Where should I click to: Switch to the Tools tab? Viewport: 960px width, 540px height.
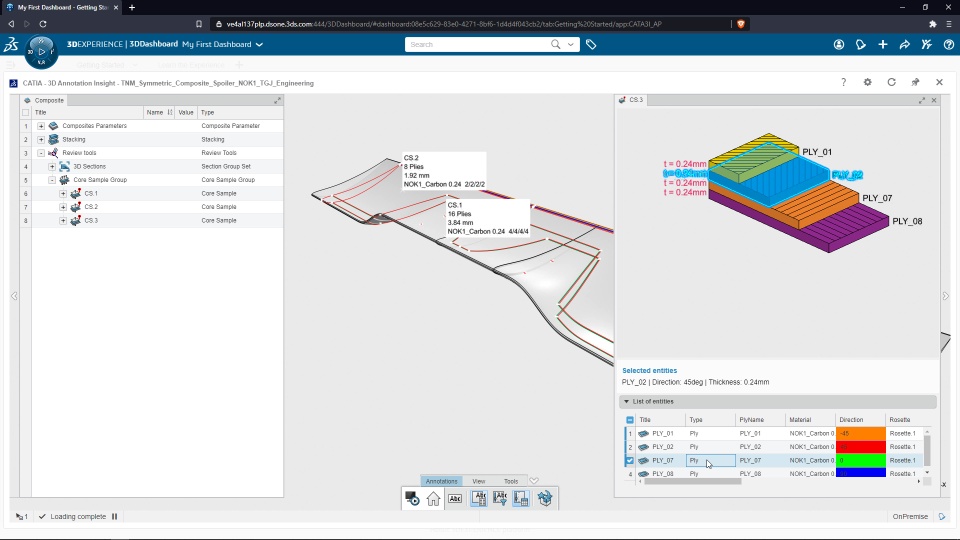click(511, 481)
